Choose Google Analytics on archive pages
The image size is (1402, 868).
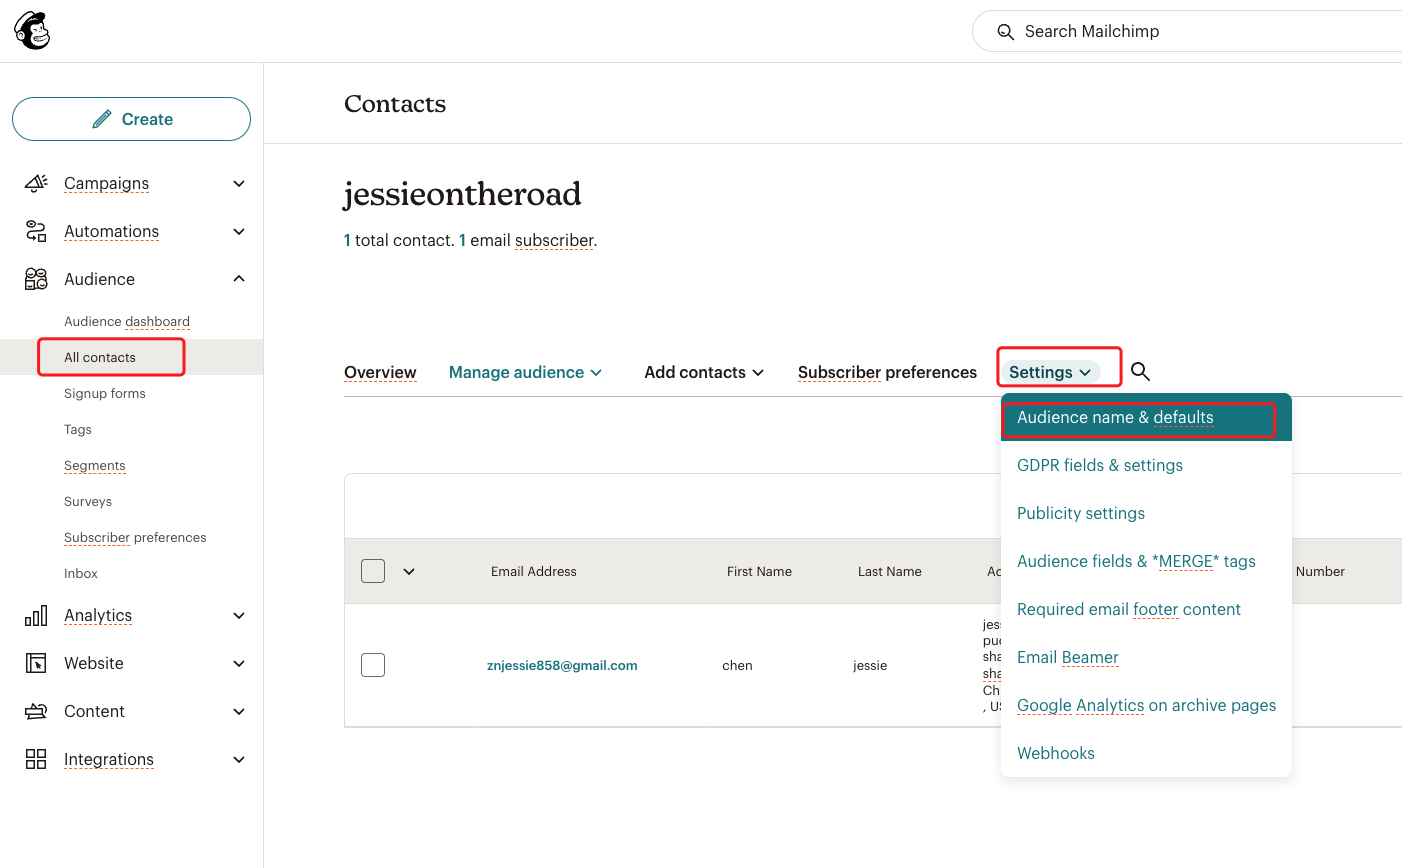(1146, 705)
